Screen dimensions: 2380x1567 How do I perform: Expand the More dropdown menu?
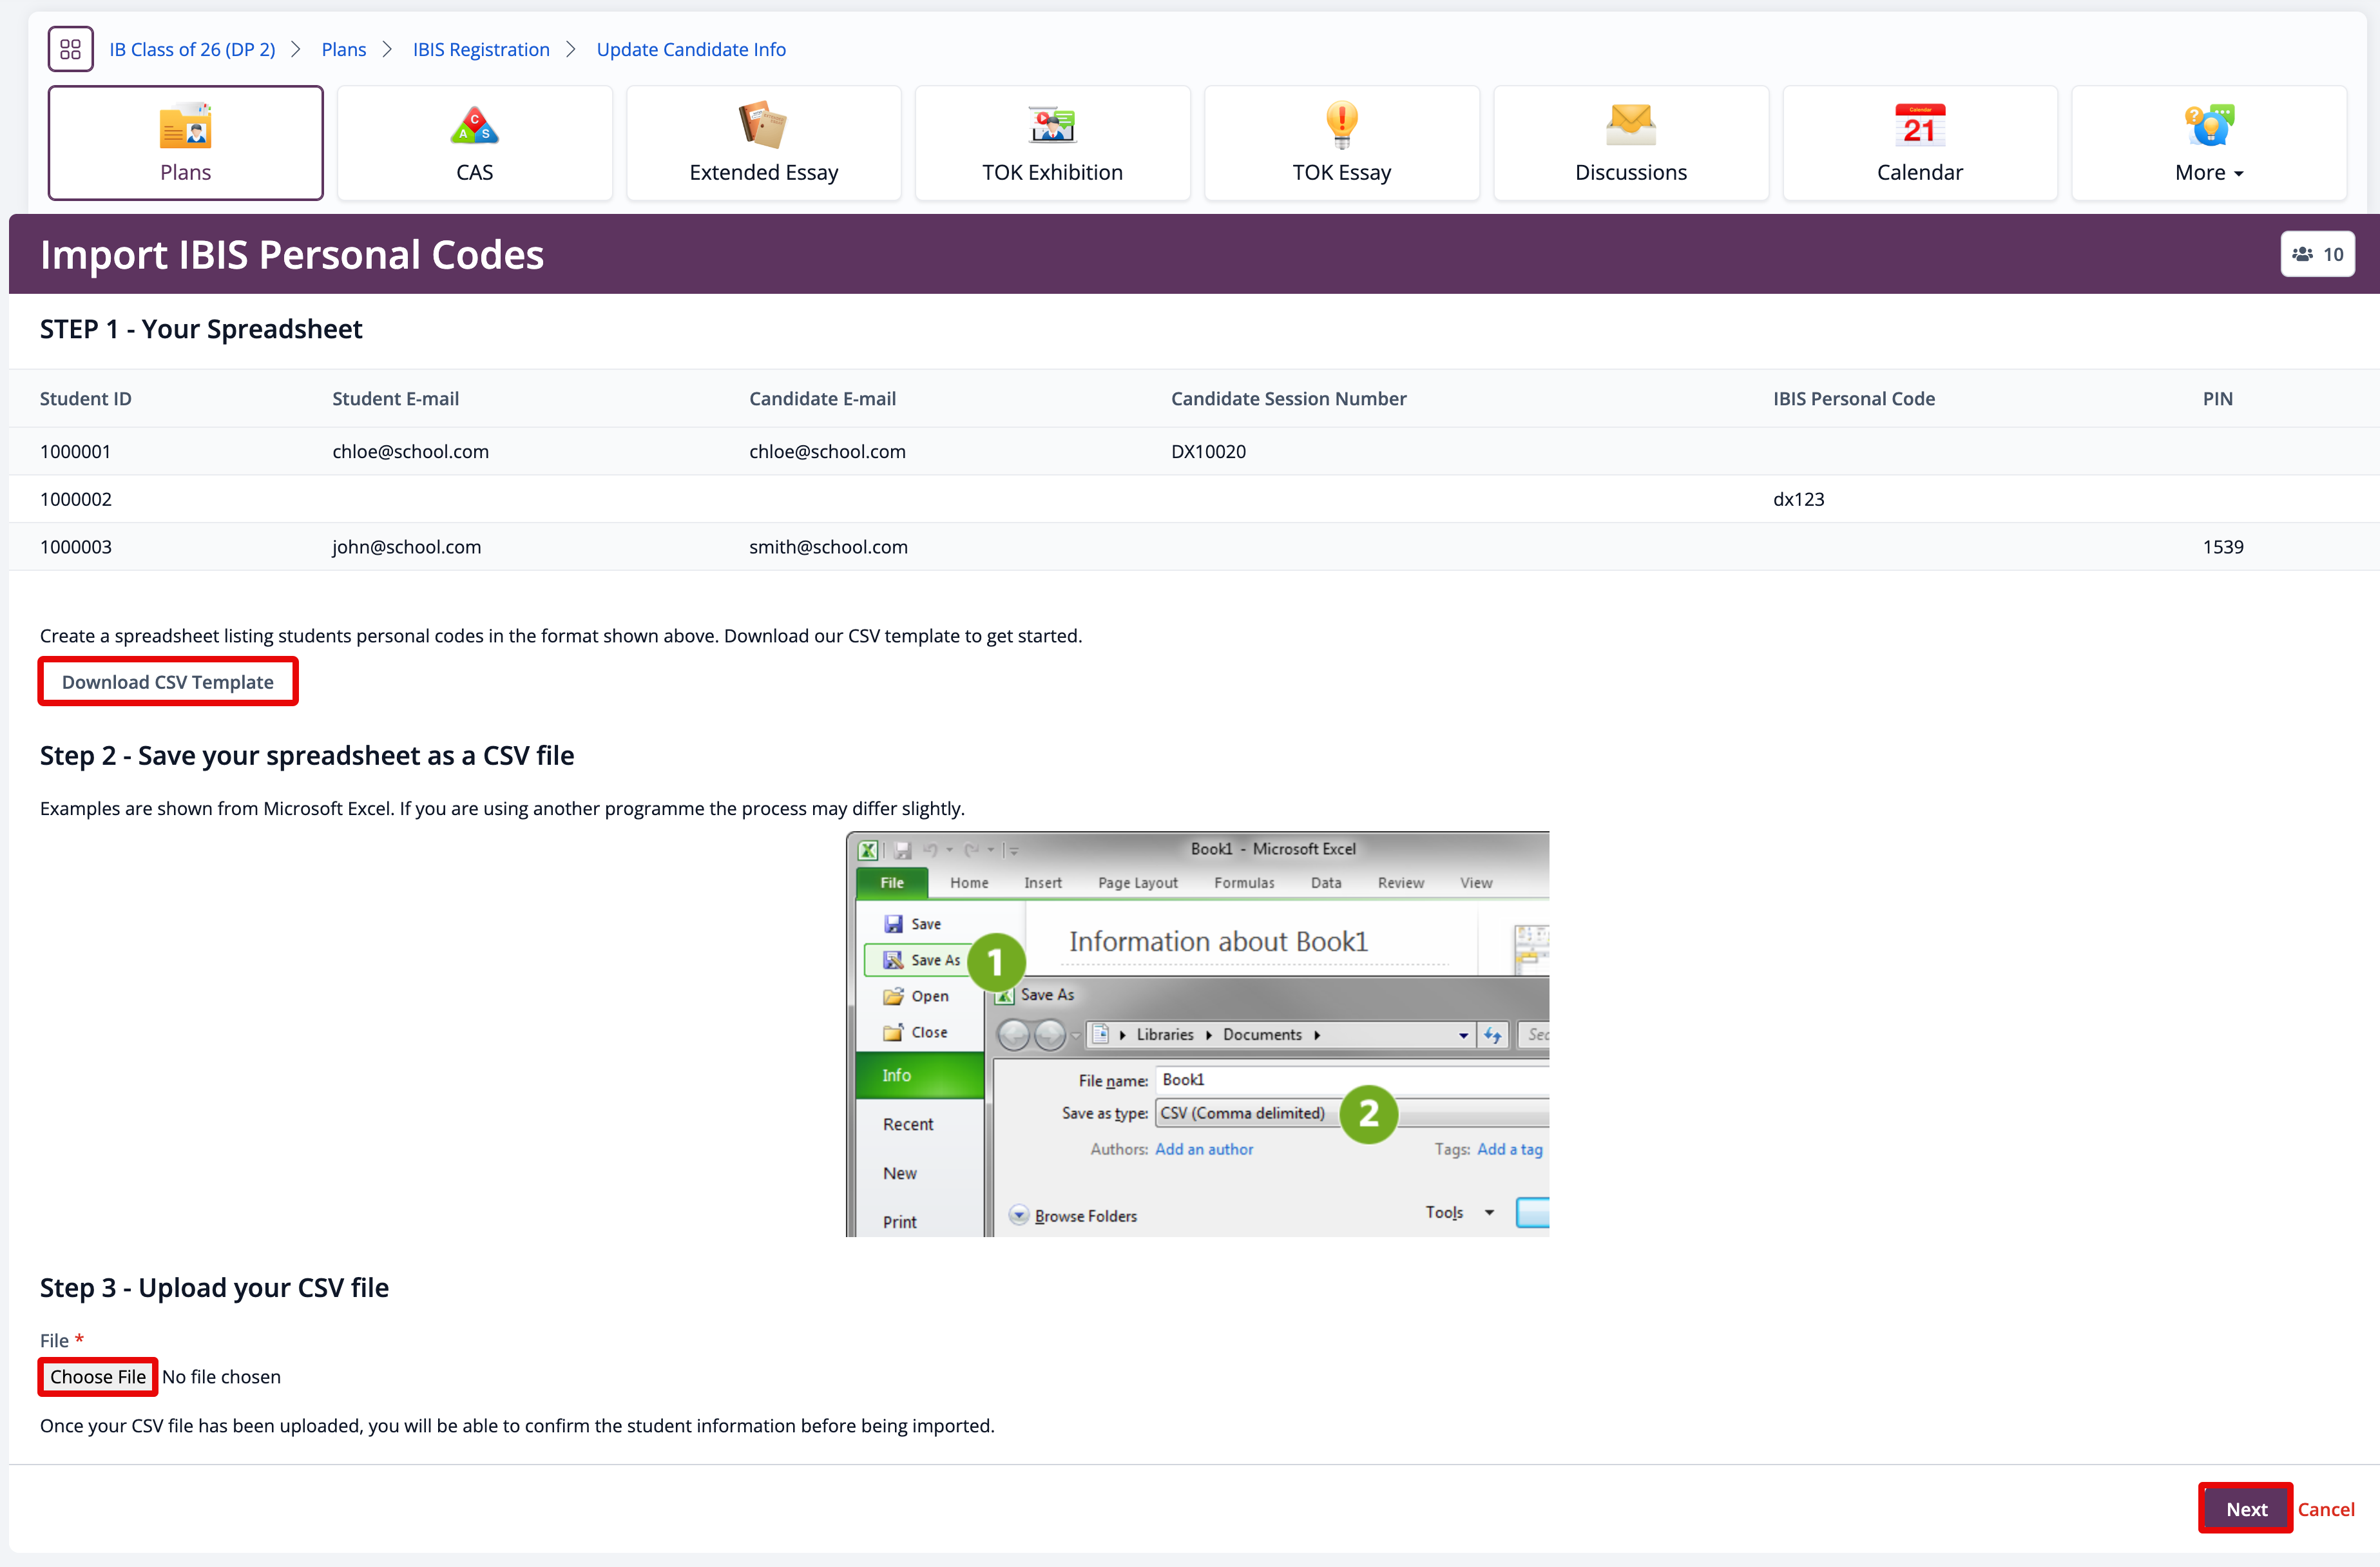pyautogui.click(x=2208, y=172)
